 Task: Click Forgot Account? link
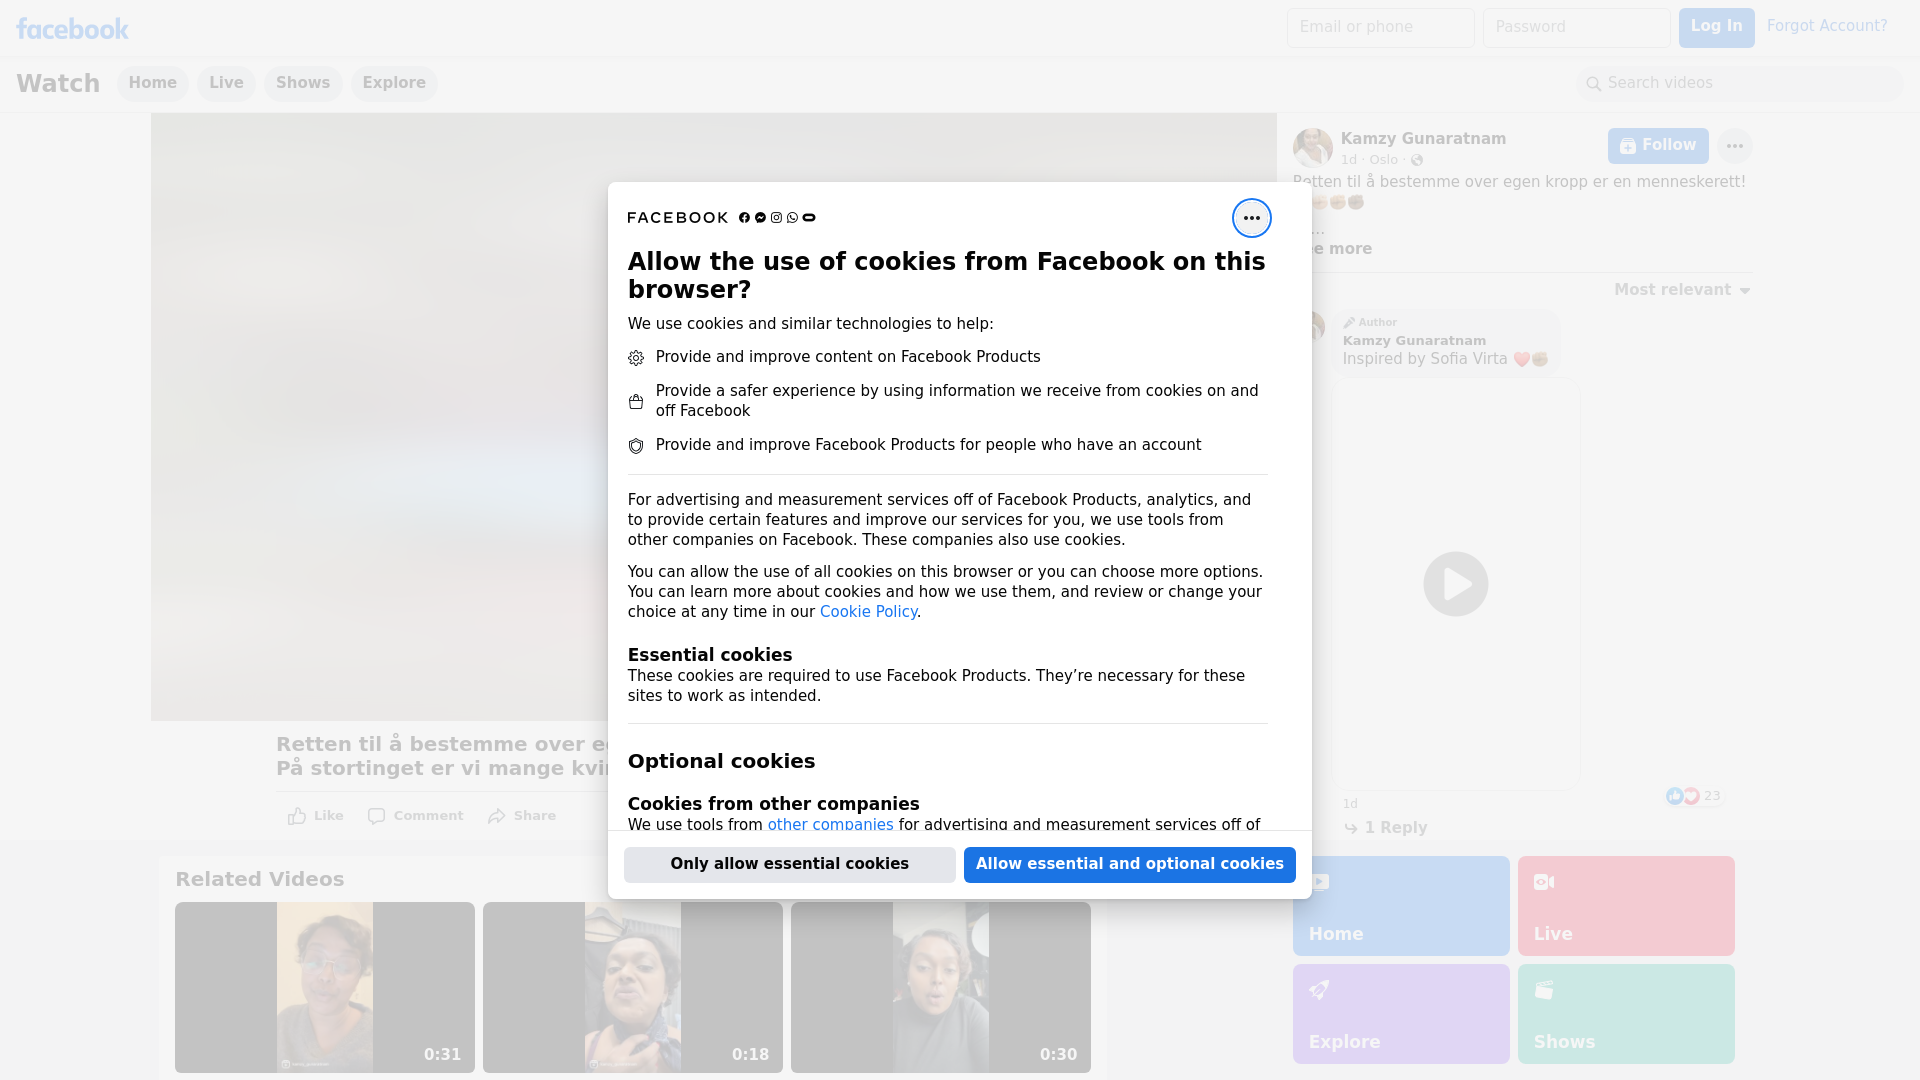[1827, 26]
